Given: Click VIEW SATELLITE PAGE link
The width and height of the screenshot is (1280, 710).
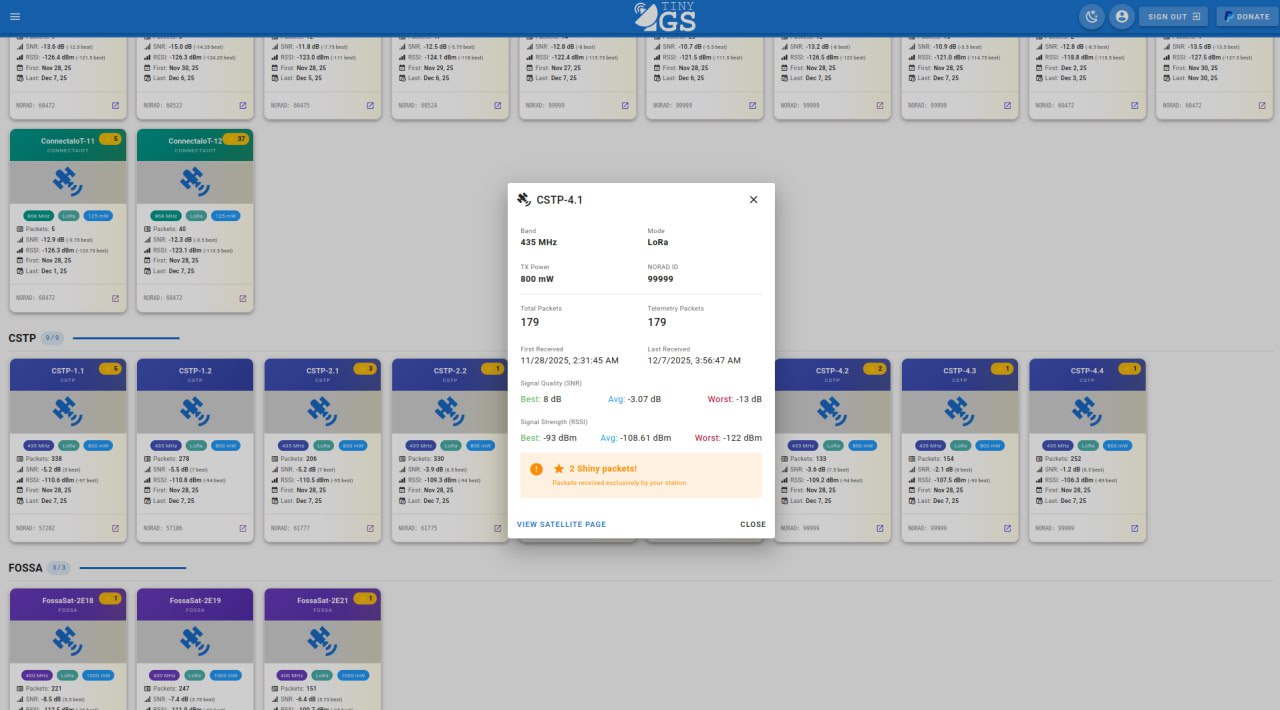Looking at the screenshot, I should click(x=561, y=524).
